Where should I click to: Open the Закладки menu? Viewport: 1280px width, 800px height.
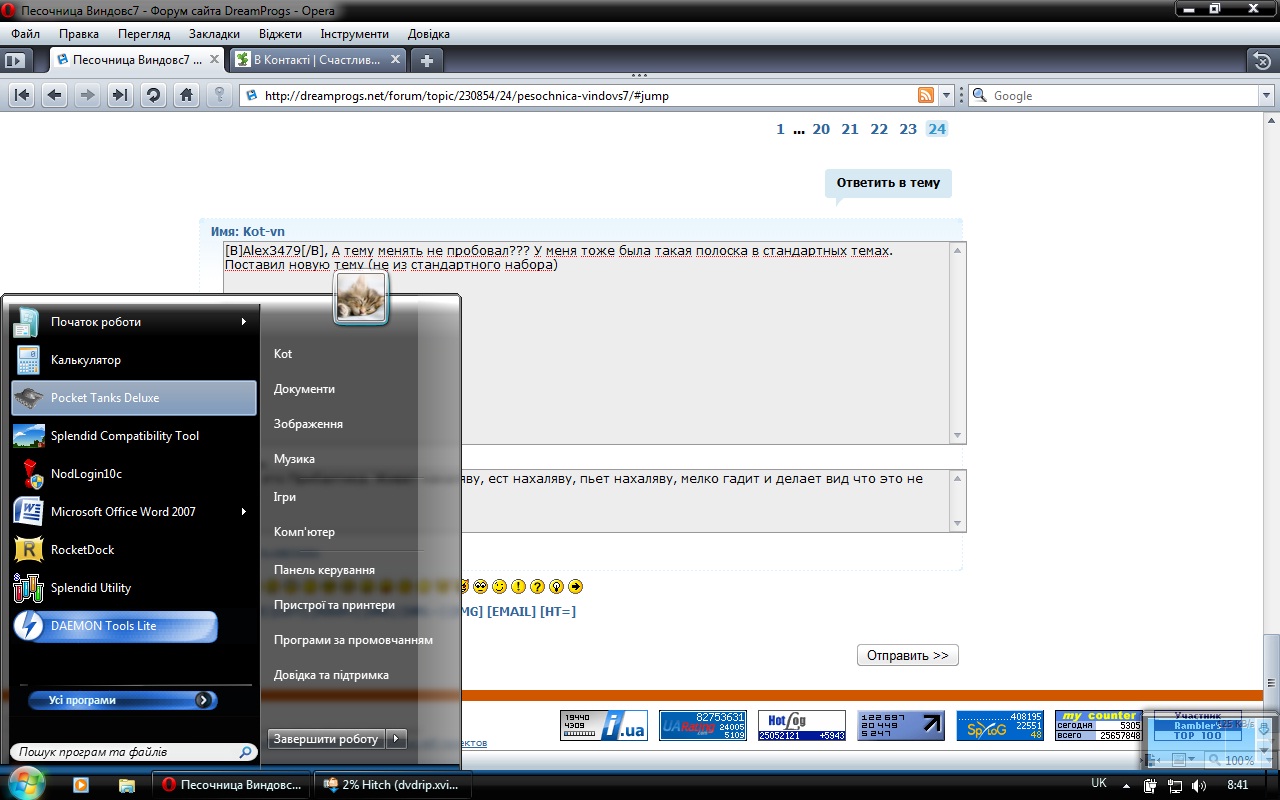tap(214, 34)
